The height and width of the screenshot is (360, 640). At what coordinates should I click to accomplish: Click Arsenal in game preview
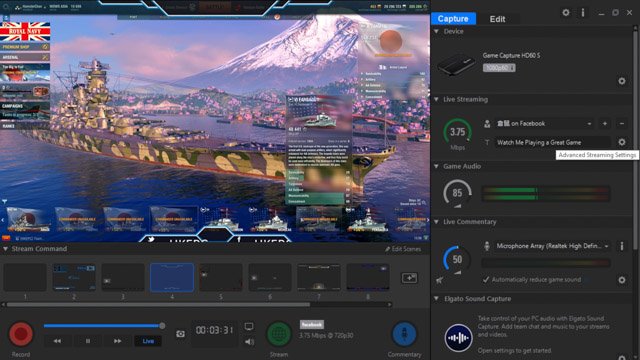(25, 57)
